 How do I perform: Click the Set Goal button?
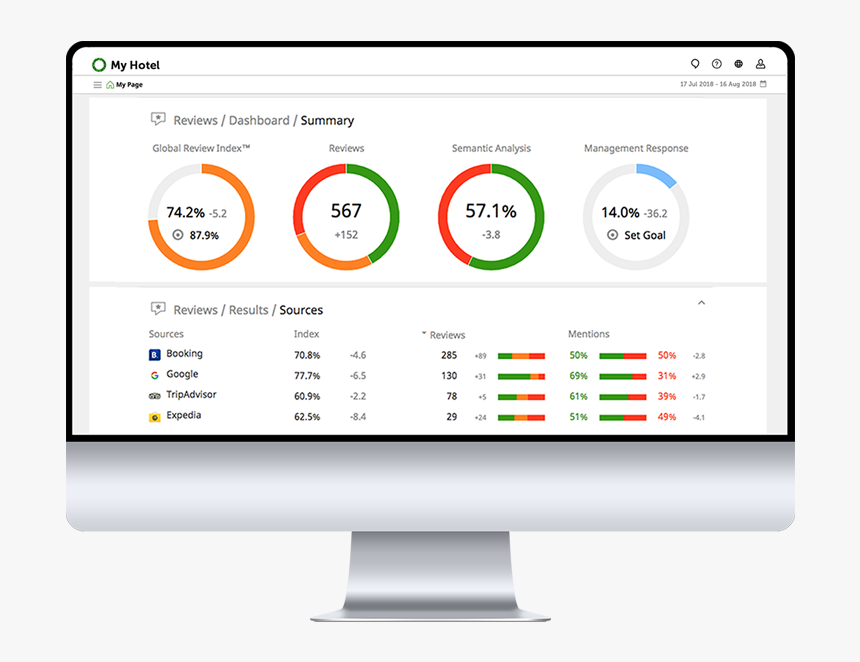click(645, 235)
